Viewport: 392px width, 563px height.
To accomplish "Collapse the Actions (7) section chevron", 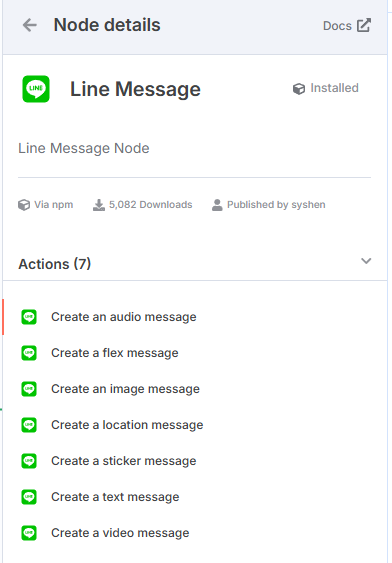I will click(366, 261).
